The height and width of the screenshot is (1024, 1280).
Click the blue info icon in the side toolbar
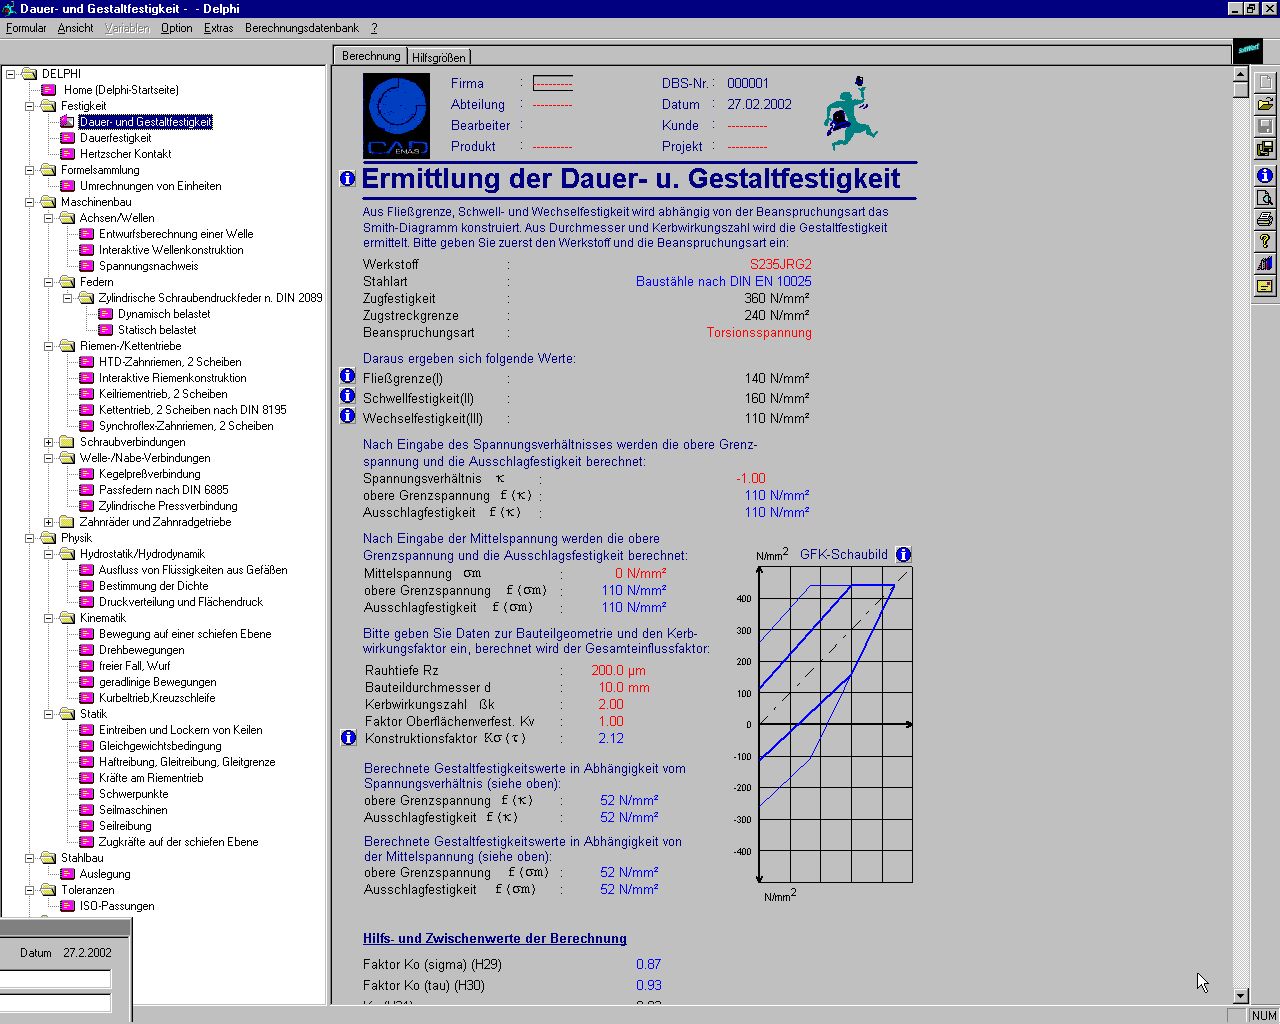tap(1265, 175)
